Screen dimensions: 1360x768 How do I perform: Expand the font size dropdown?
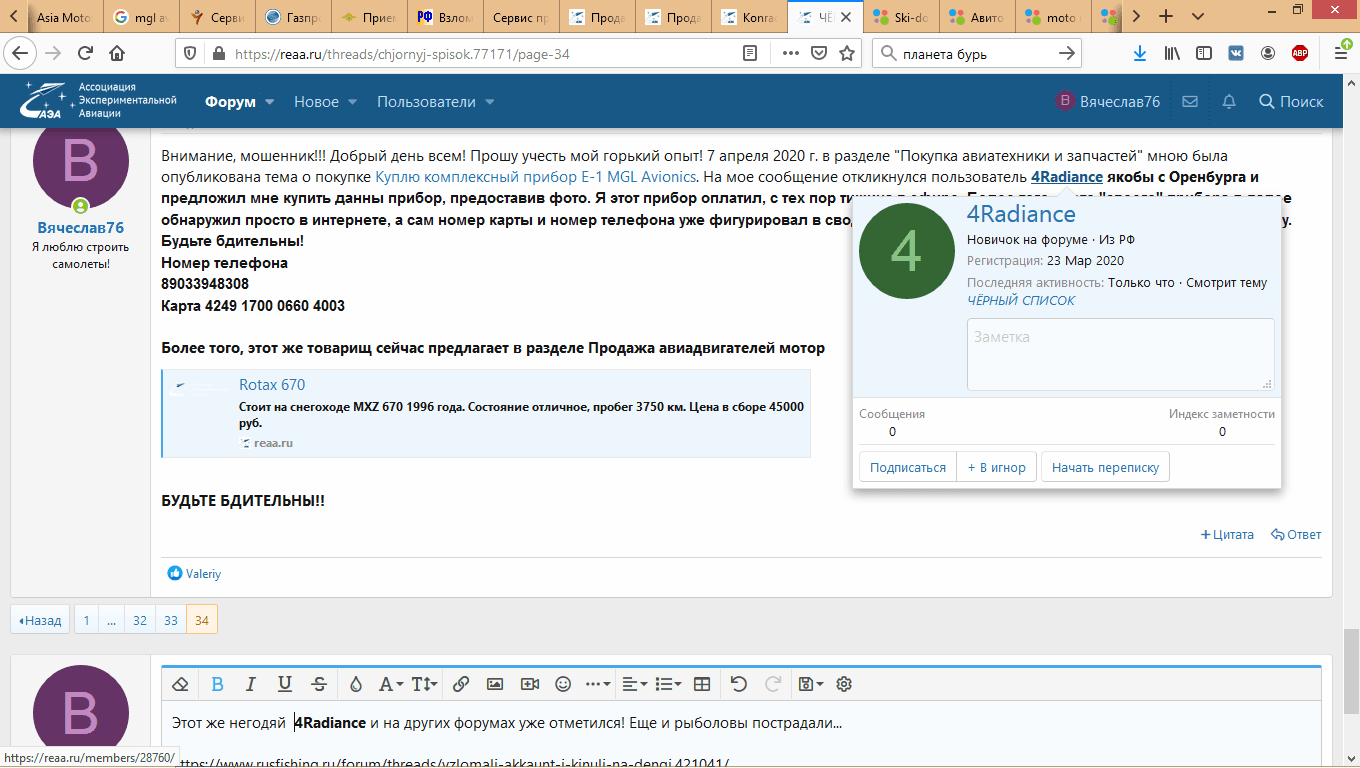click(424, 684)
